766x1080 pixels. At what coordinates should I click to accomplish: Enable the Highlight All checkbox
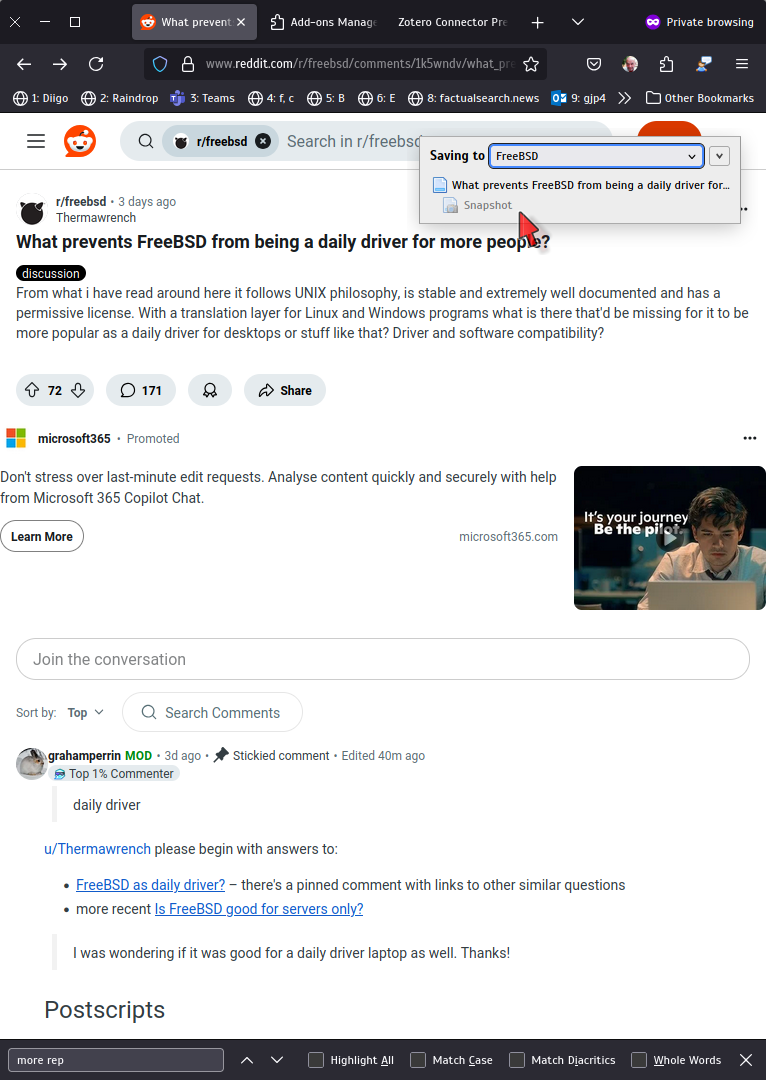point(315,1060)
